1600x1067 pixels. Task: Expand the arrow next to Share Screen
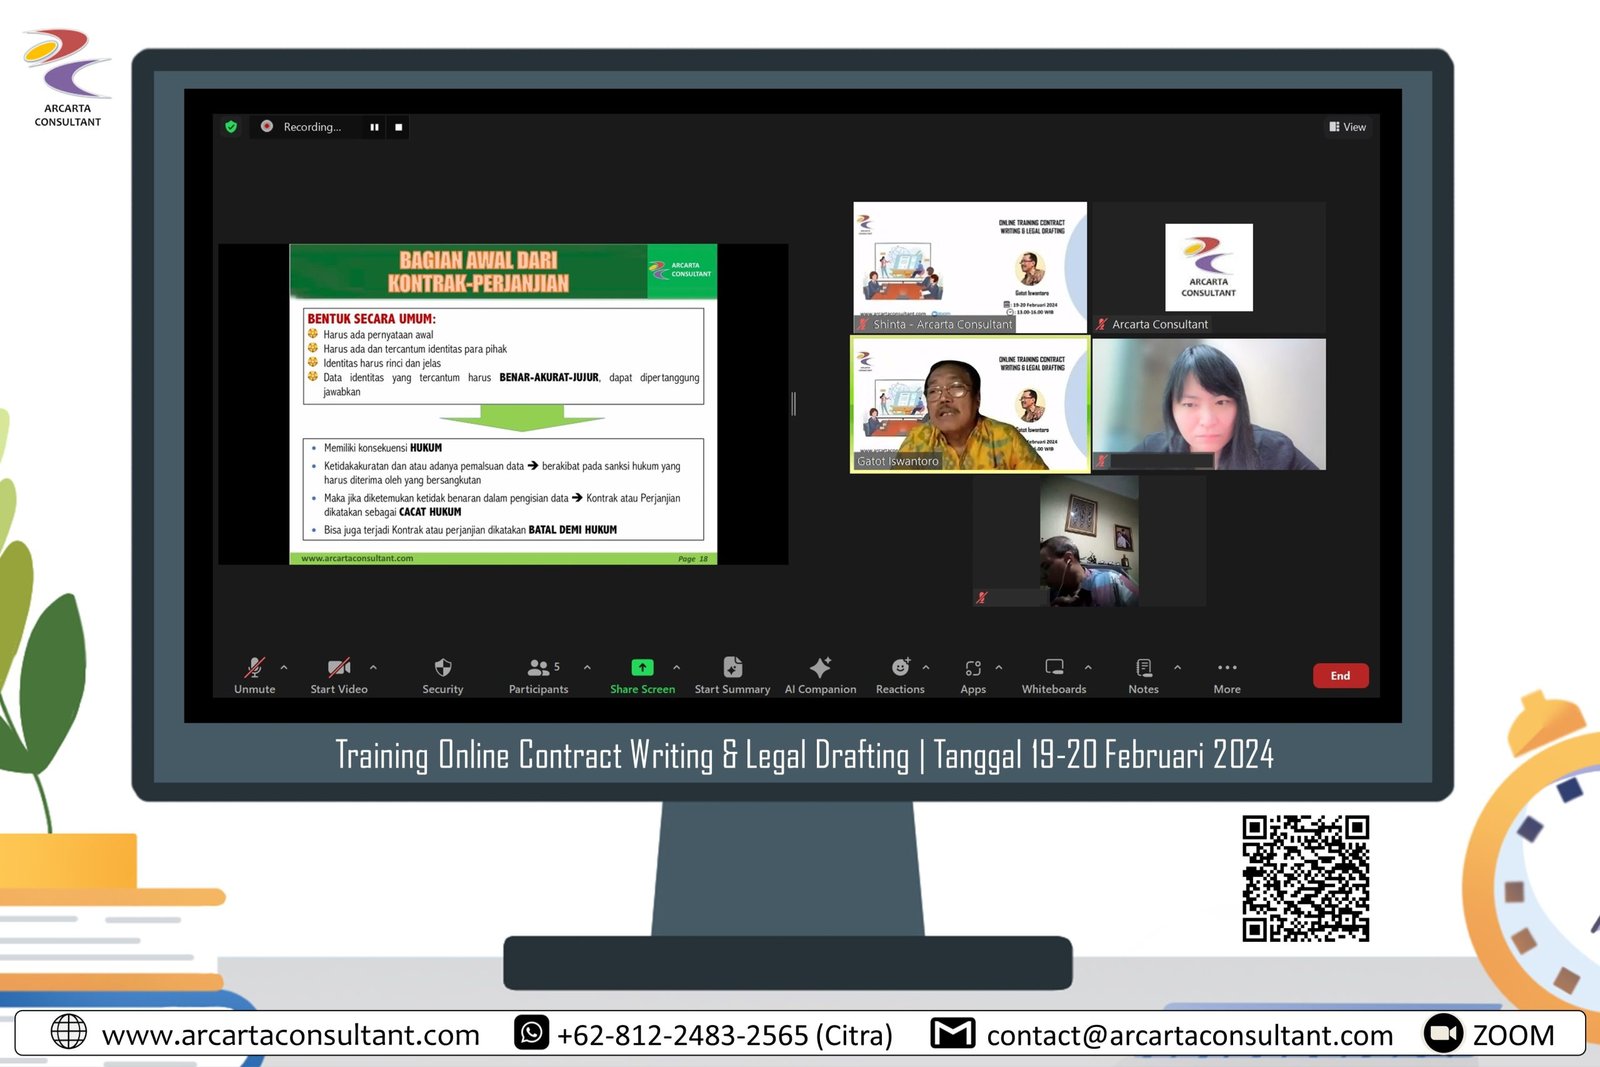677,667
